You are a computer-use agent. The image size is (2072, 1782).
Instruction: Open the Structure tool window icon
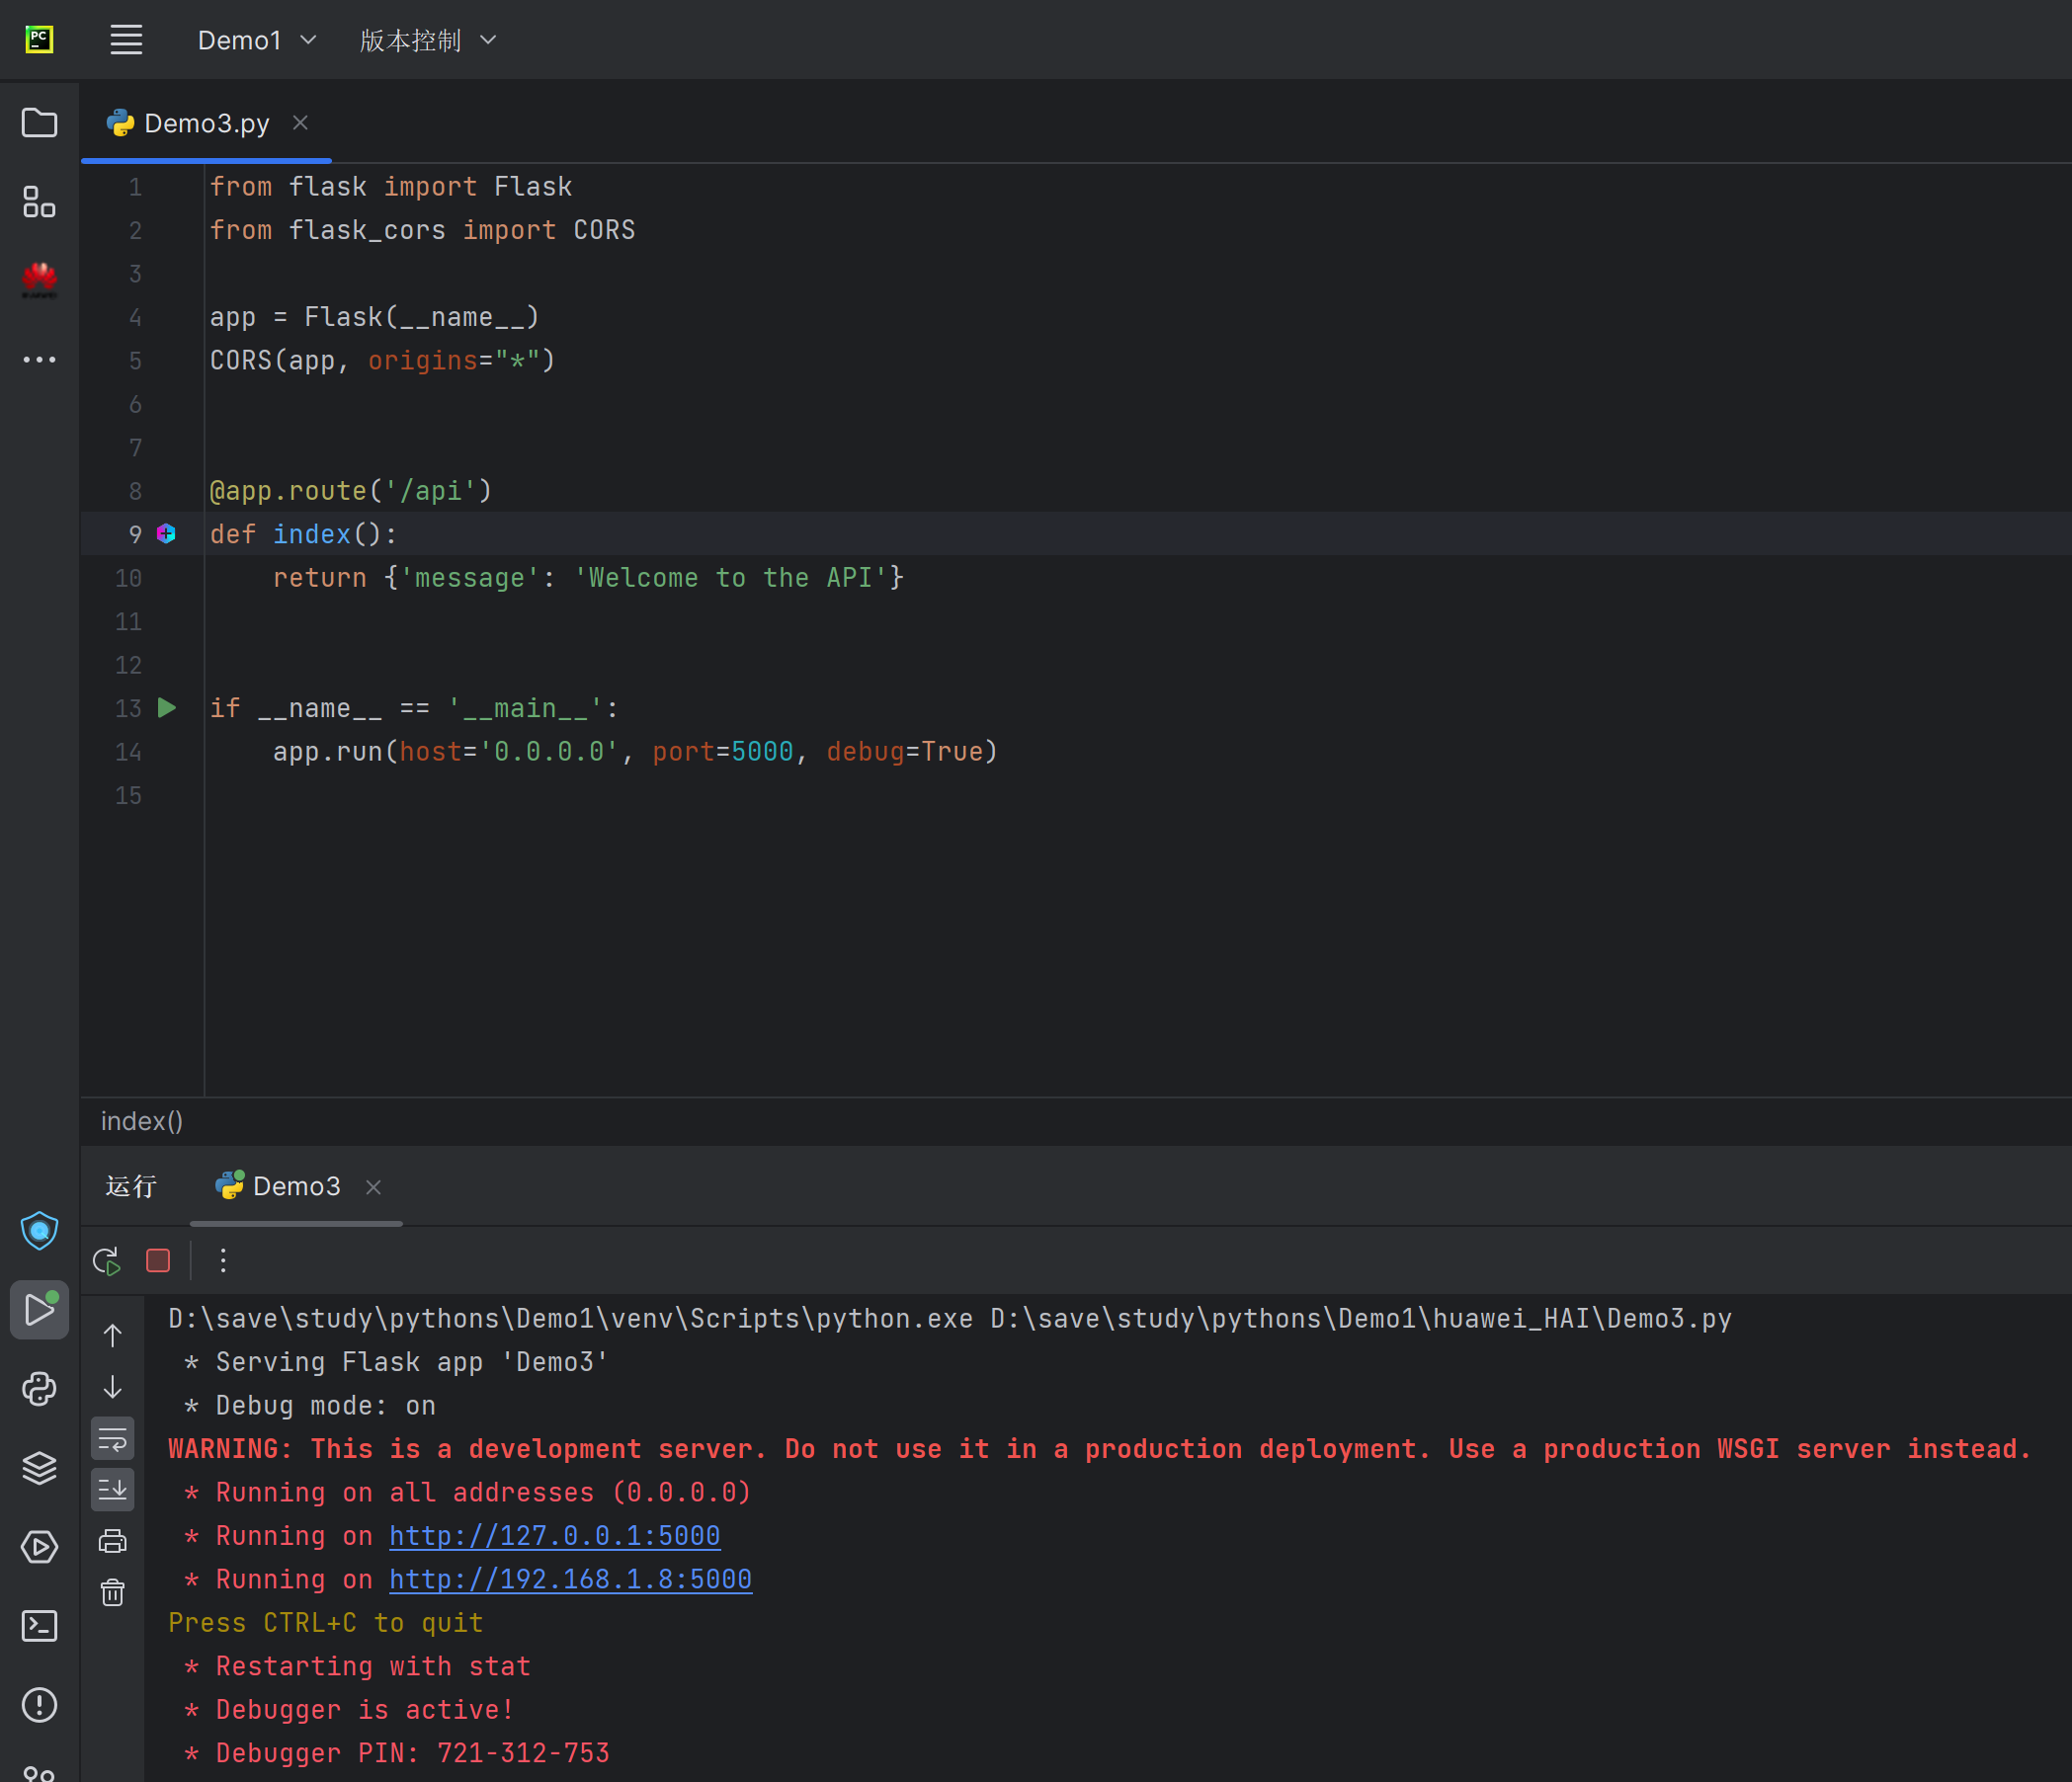coord(39,202)
